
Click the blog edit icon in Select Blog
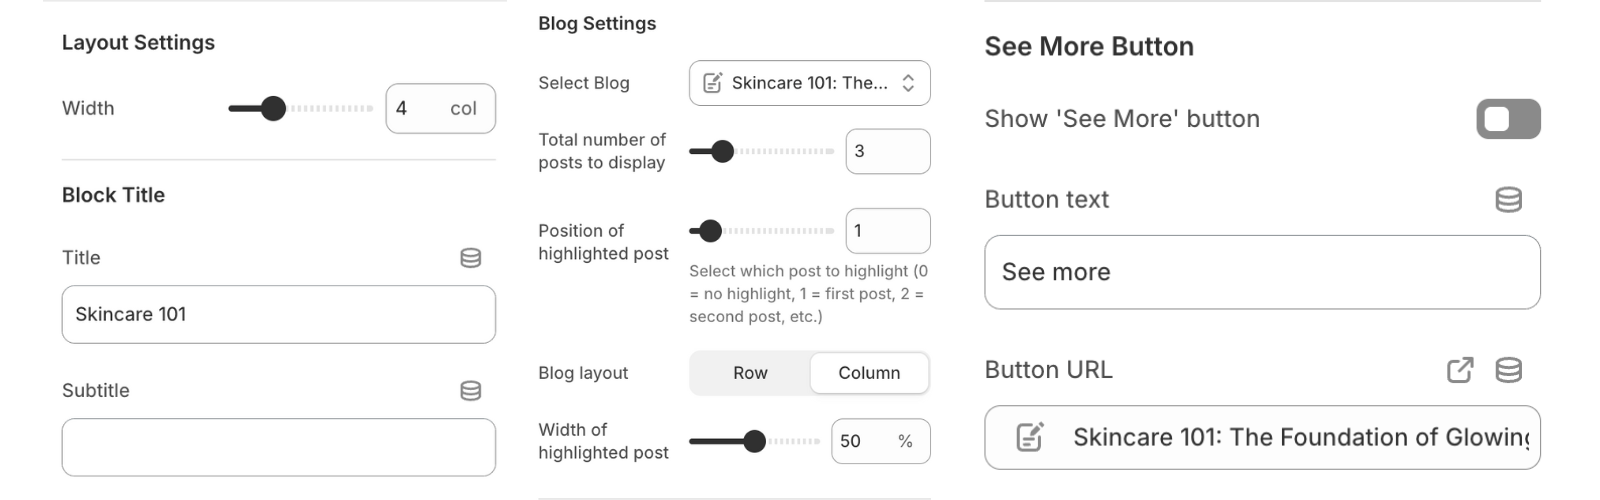click(x=713, y=83)
